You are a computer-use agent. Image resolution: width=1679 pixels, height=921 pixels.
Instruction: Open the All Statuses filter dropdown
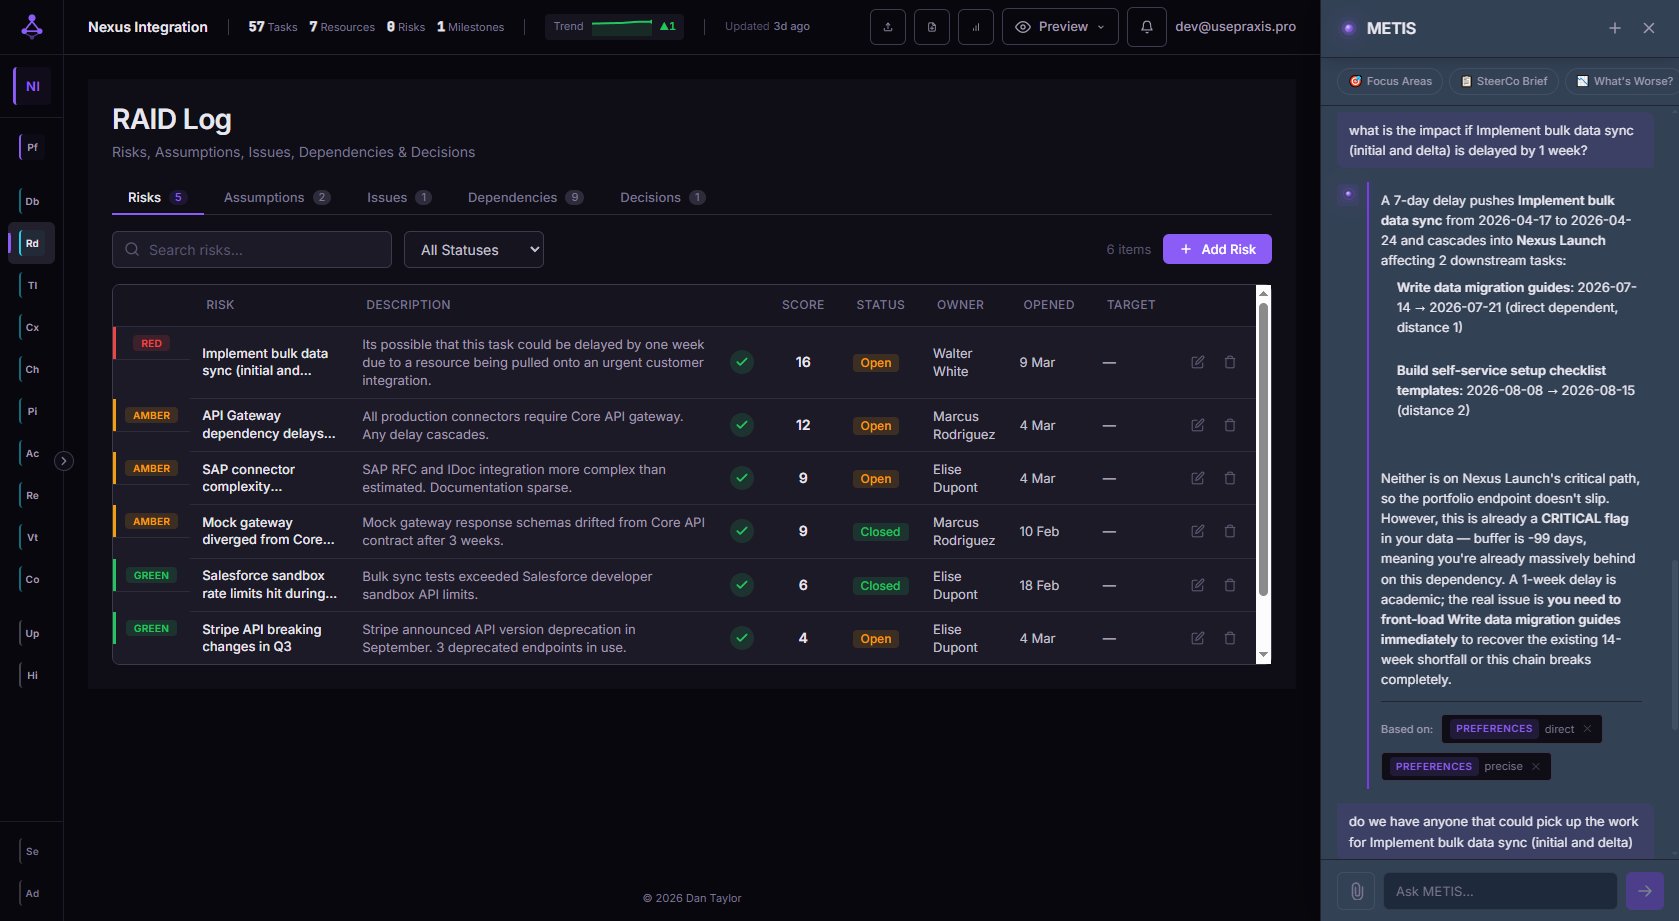(474, 249)
